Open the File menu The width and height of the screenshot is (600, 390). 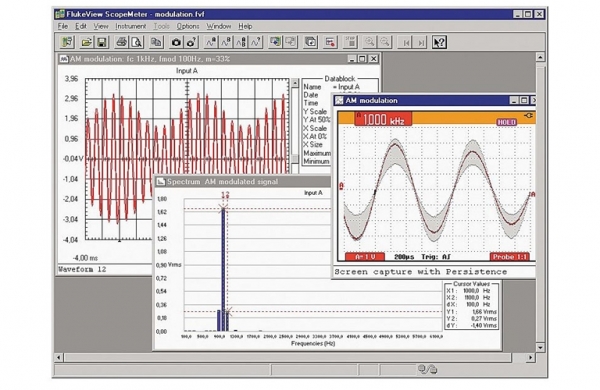63,26
